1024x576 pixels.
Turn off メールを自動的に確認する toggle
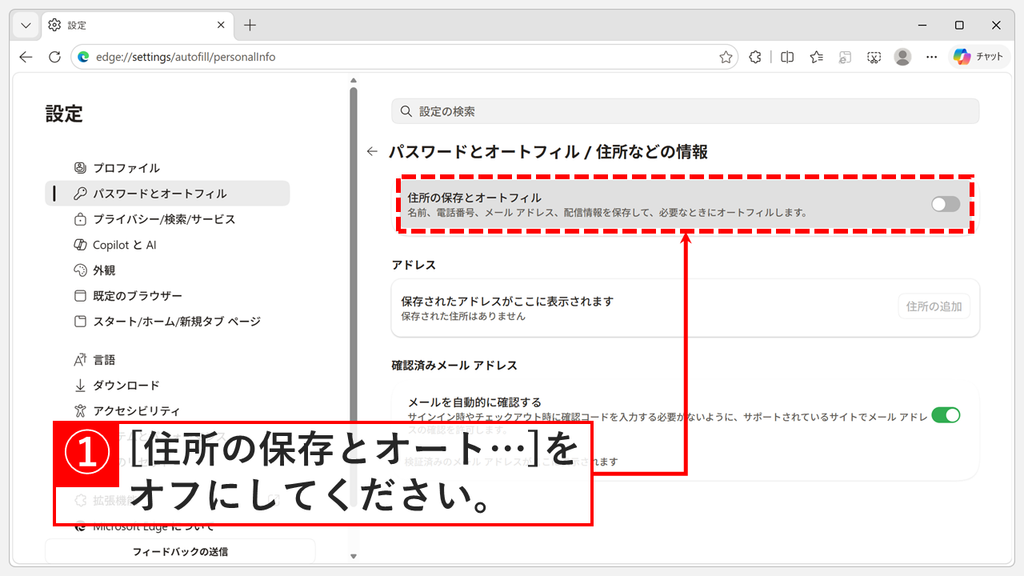946,415
